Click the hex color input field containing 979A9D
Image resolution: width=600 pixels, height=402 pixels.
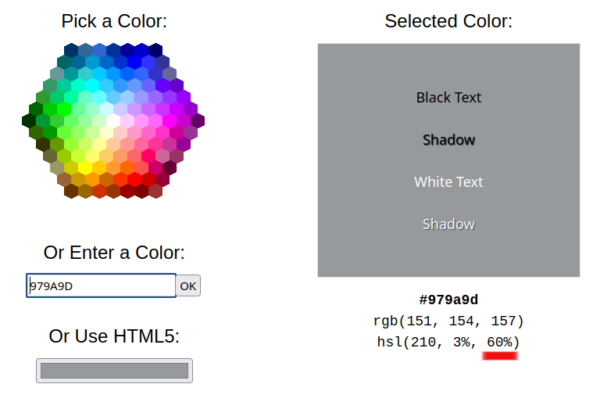point(101,285)
